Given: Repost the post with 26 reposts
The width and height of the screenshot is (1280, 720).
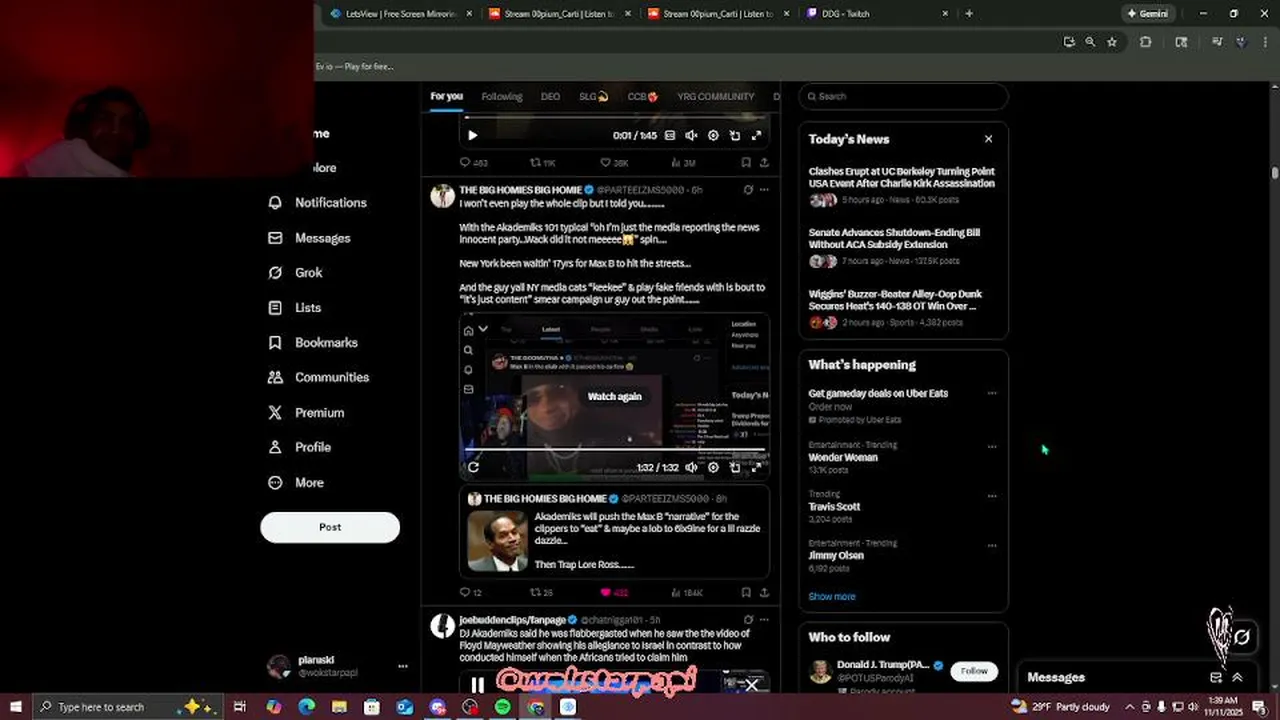Looking at the screenshot, I should pos(541,593).
